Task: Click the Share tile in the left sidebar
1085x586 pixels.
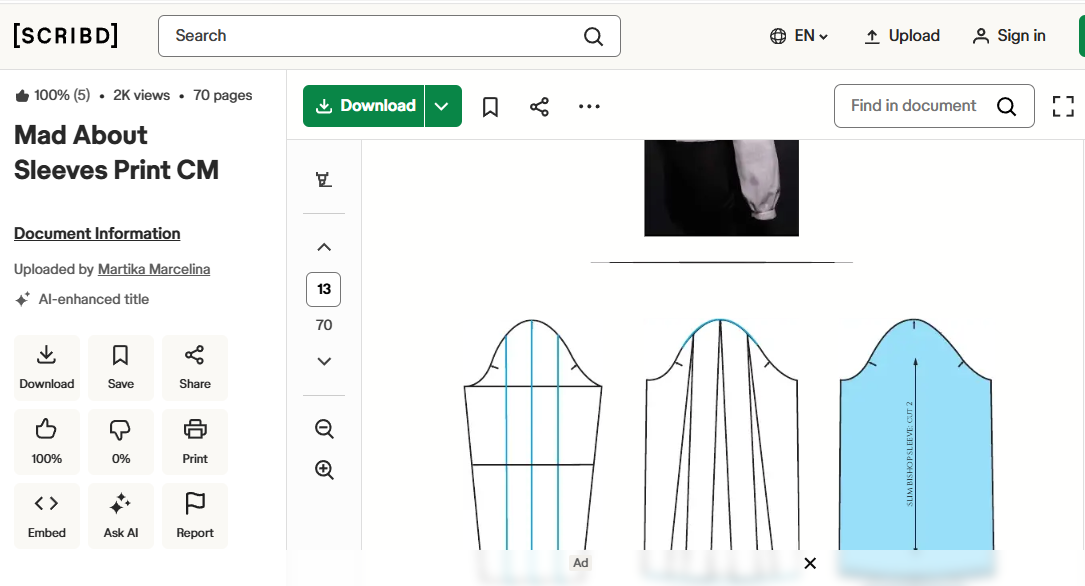Action: (194, 367)
